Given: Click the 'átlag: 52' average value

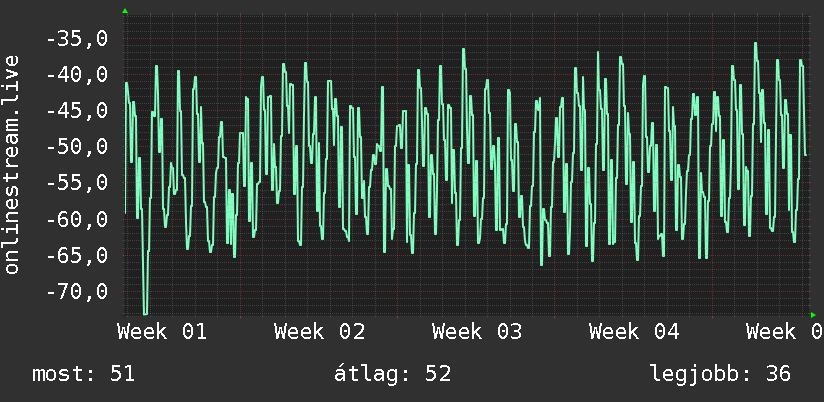Looking at the screenshot, I should point(393,375).
